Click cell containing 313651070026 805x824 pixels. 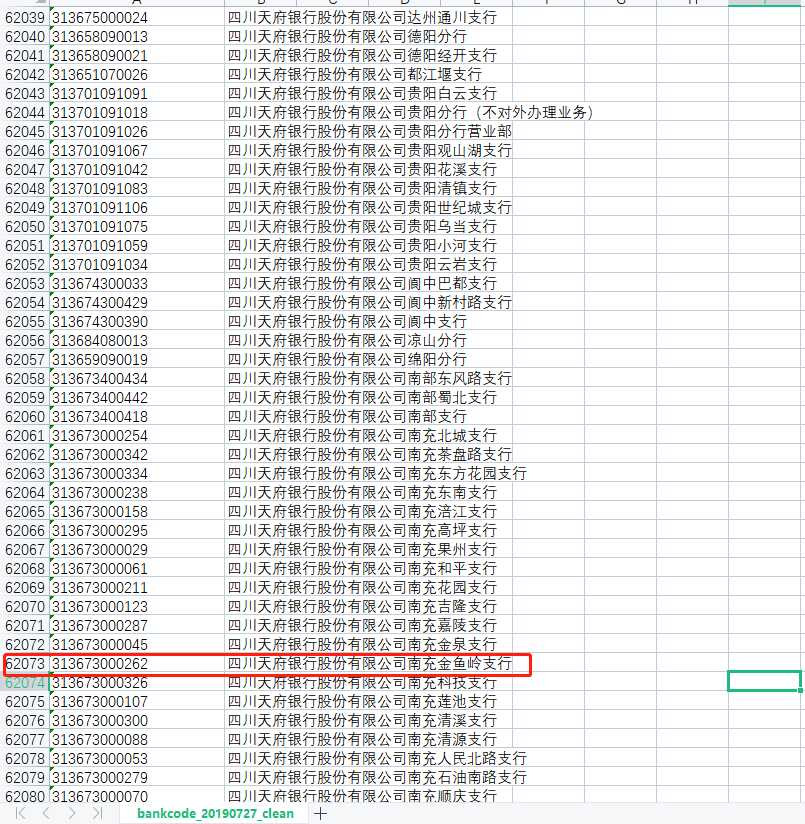tap(137, 75)
